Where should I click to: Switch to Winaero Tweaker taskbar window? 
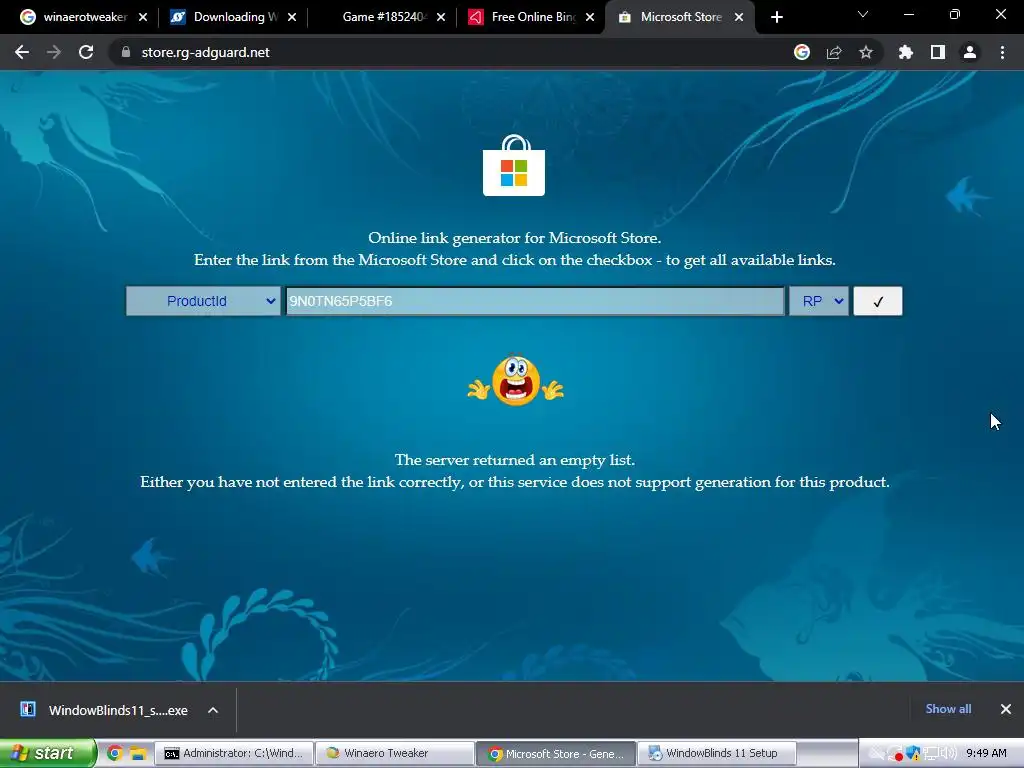pos(394,753)
